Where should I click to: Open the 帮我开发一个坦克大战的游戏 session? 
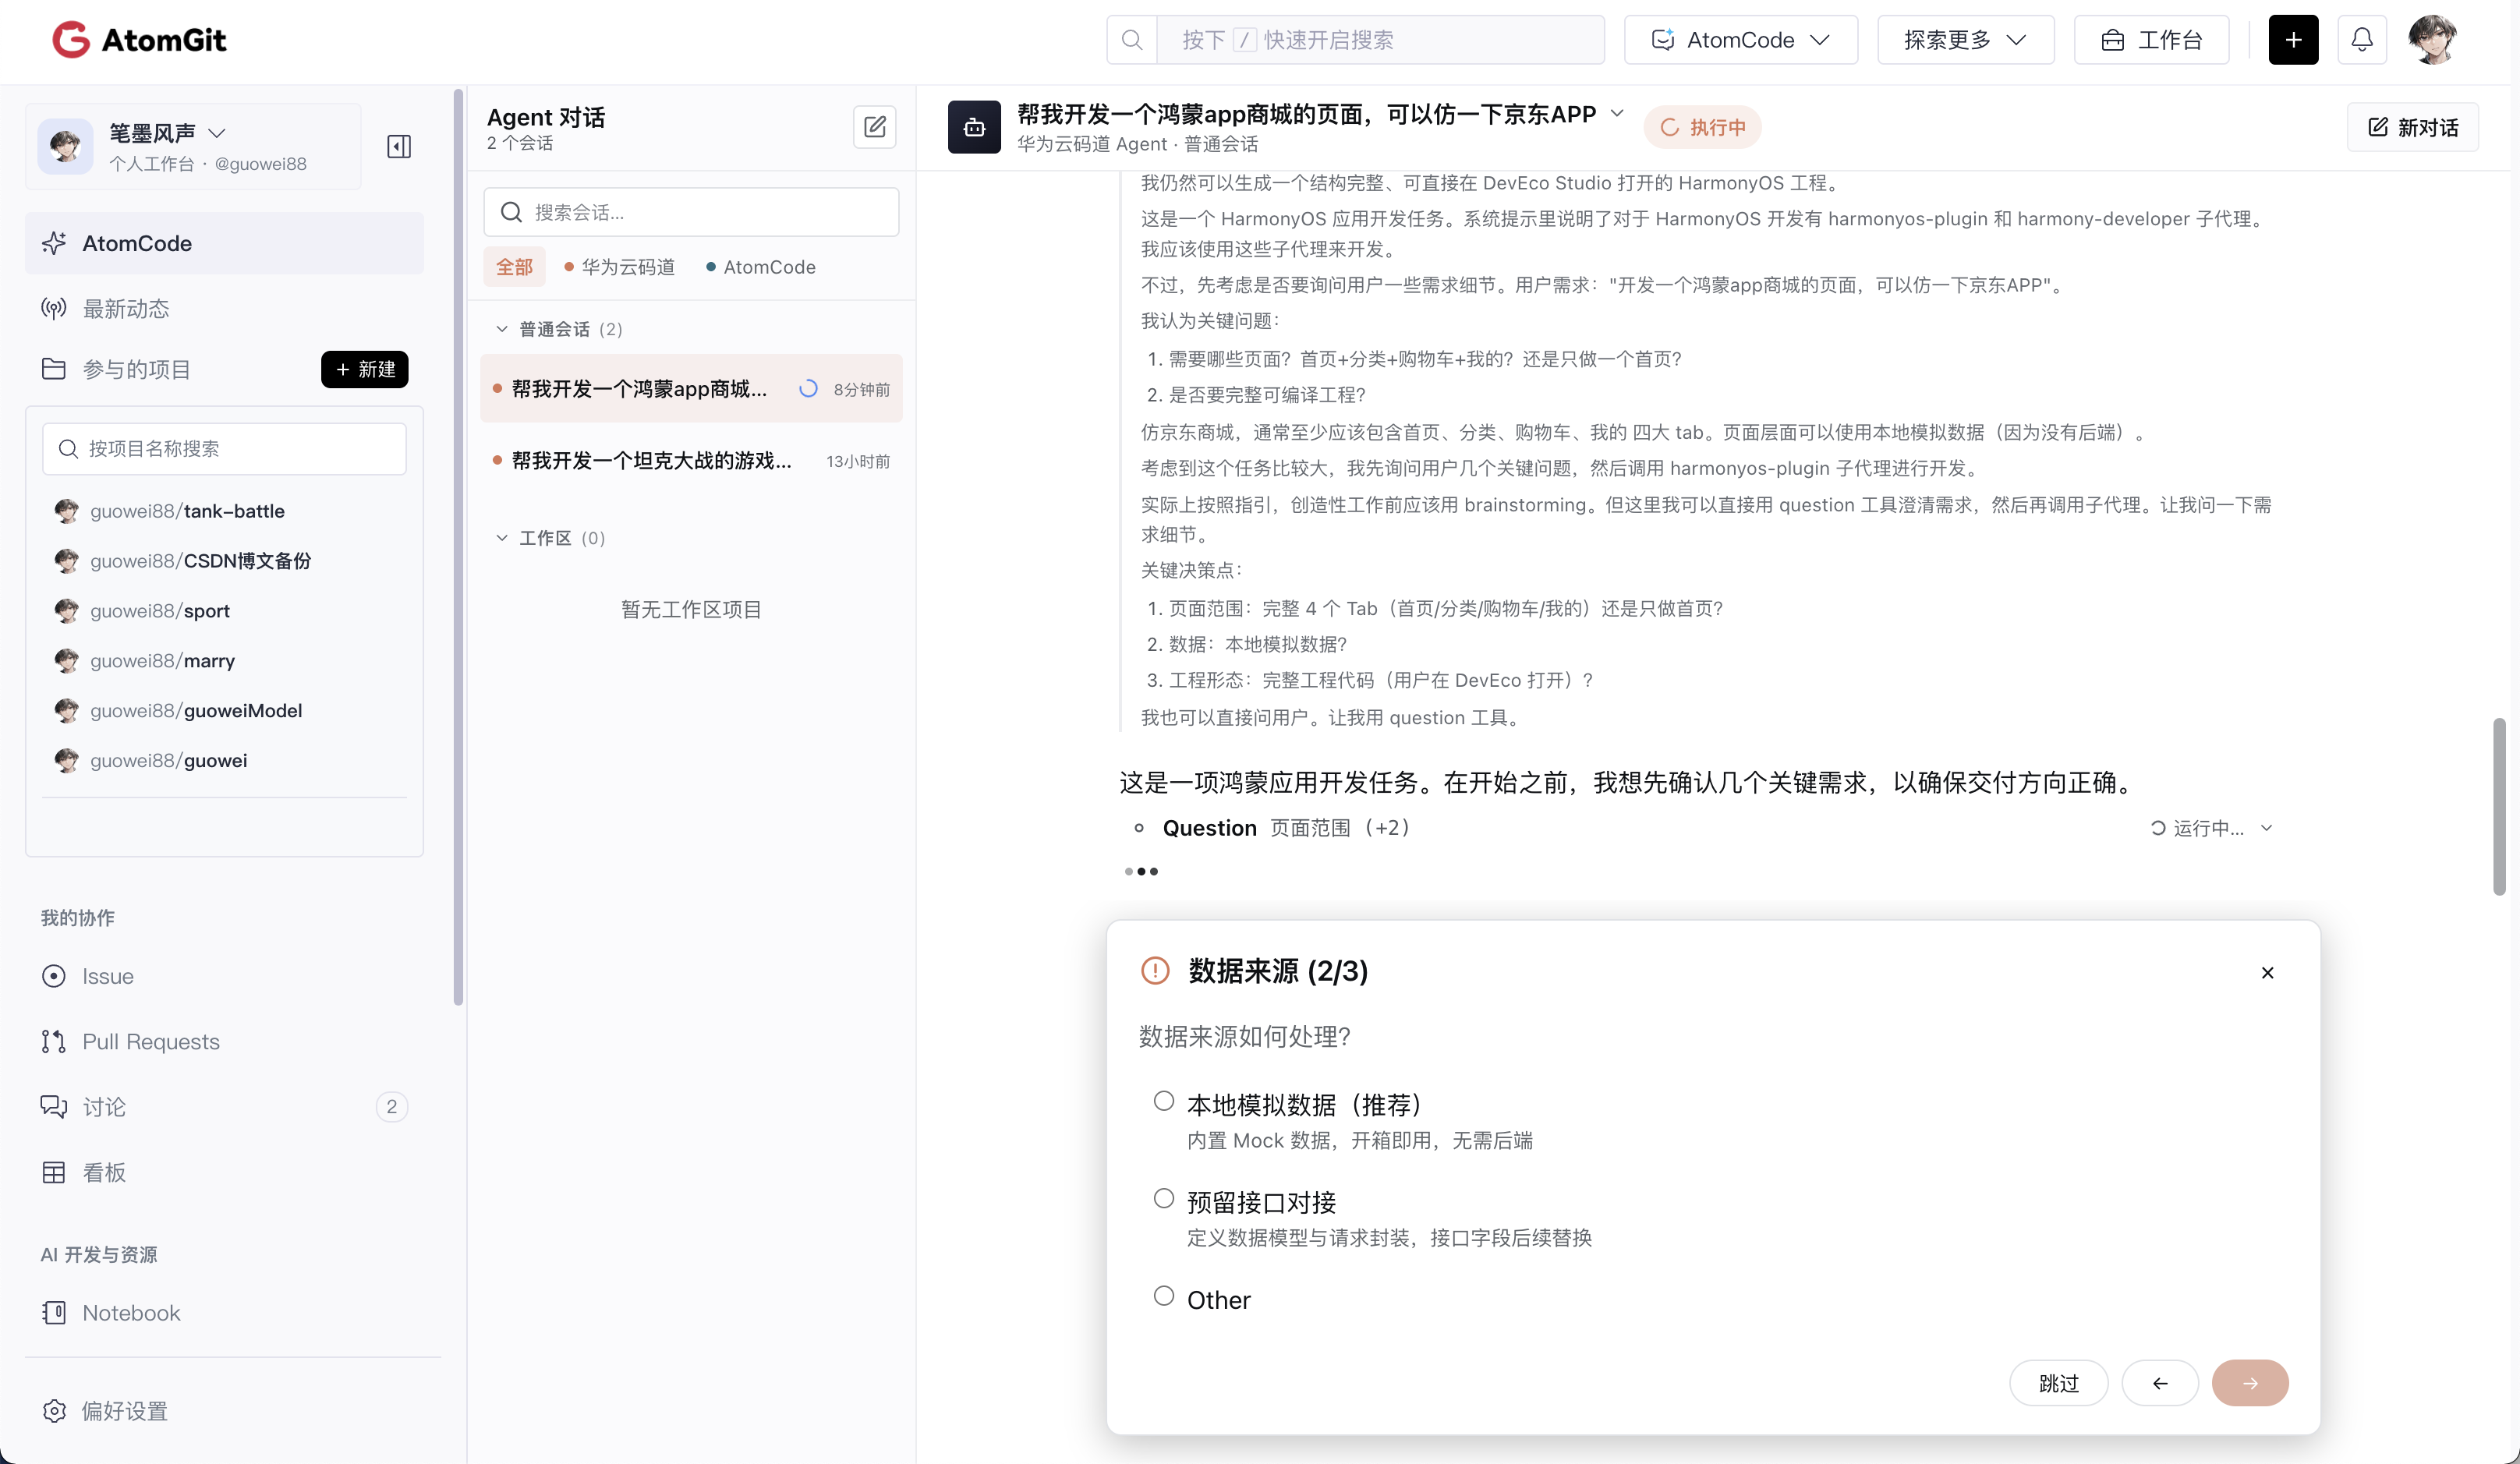pyautogui.click(x=691, y=461)
